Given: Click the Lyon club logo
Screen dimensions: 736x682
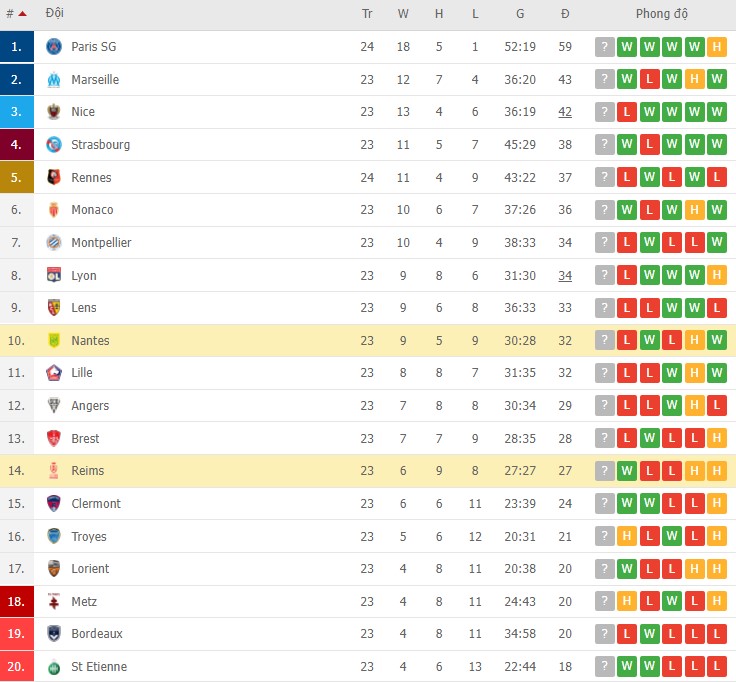Looking at the screenshot, I should click(x=54, y=275).
